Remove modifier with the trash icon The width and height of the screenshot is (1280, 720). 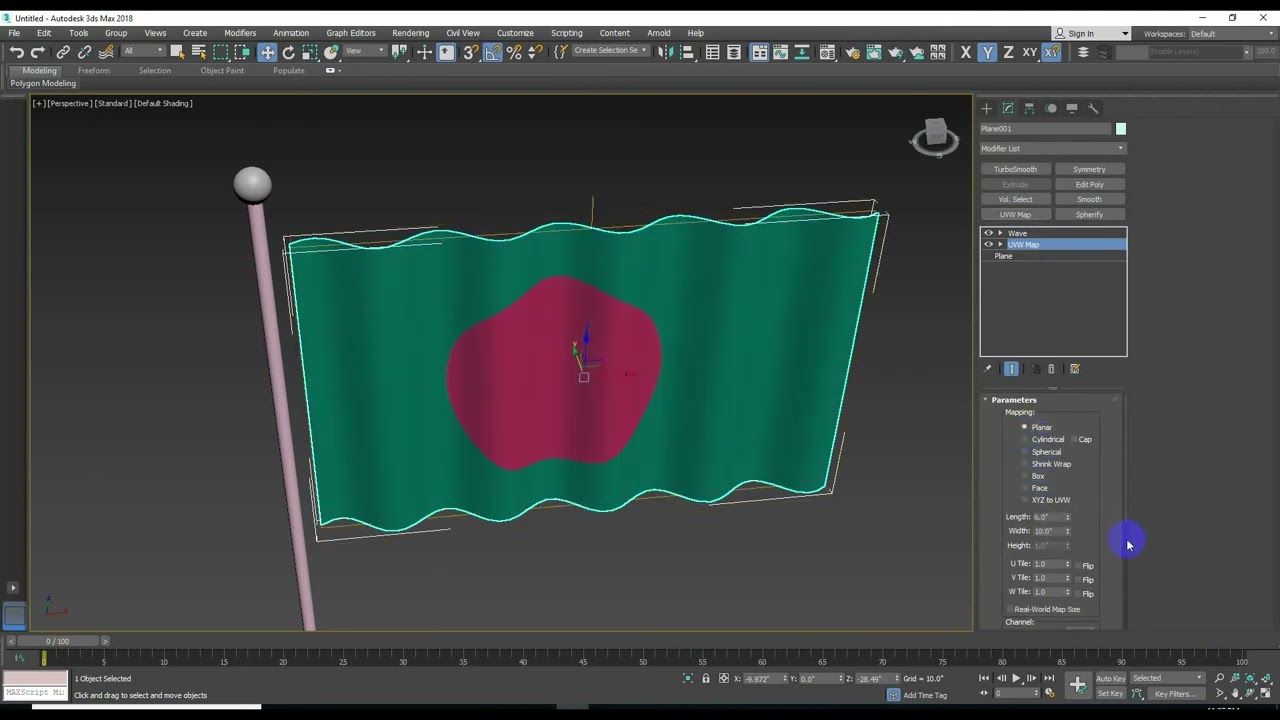pos(1051,369)
